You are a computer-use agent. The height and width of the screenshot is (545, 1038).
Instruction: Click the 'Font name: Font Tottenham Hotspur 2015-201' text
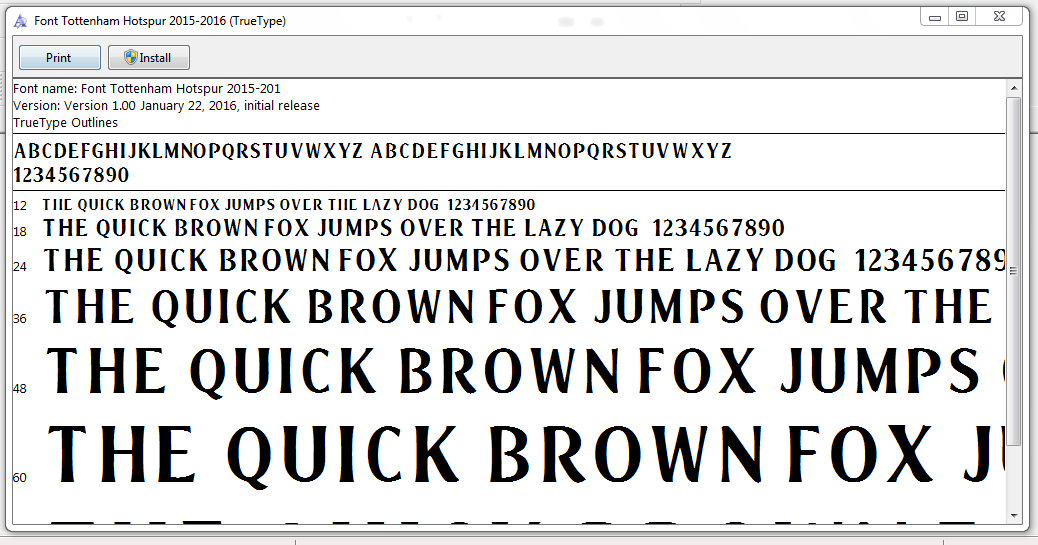coord(147,89)
